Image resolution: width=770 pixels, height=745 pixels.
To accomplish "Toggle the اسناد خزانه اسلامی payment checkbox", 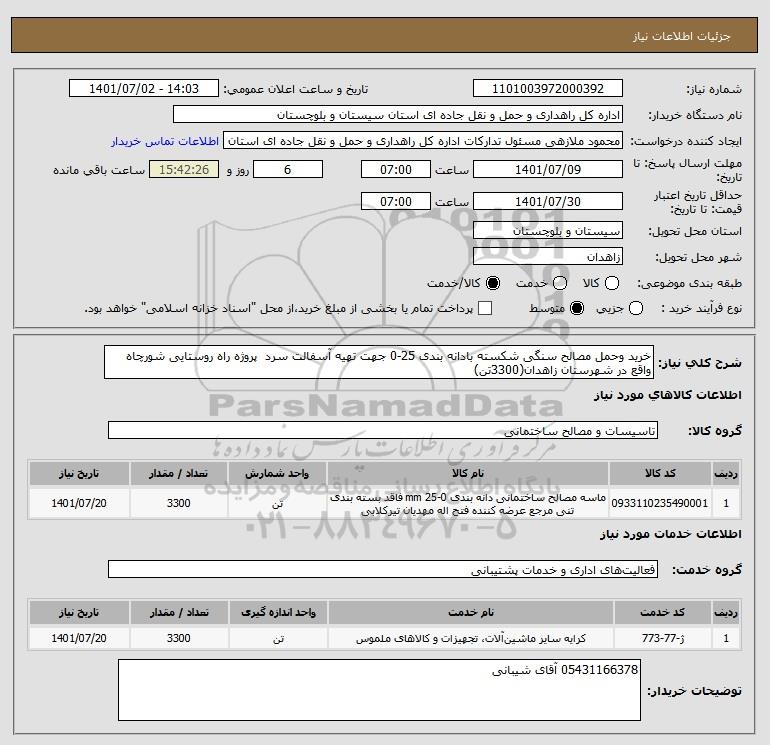I will (x=485, y=308).
